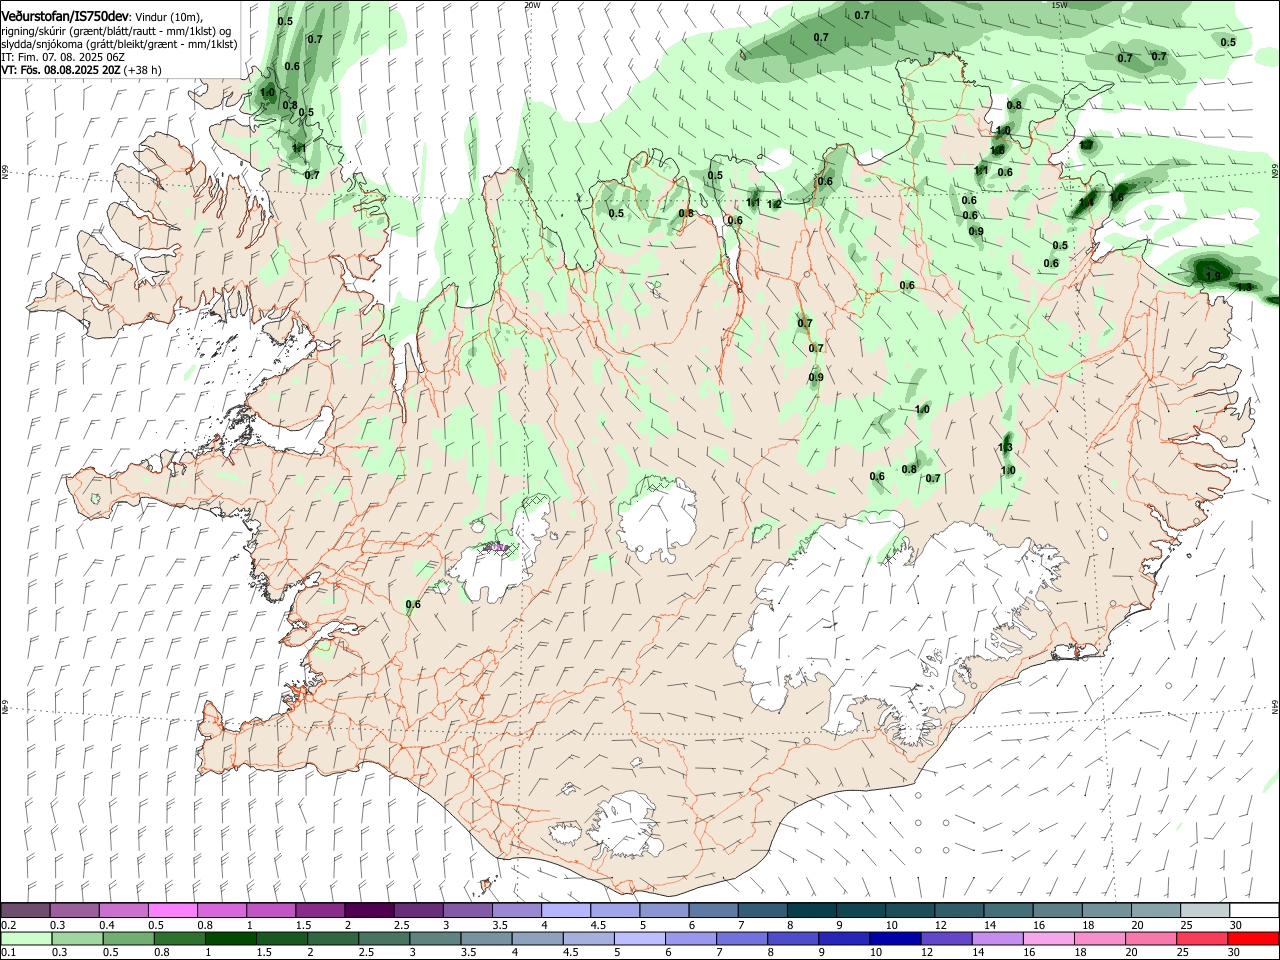
Task: Click the 0.2 label in the top legend row
Action: tap(8, 925)
